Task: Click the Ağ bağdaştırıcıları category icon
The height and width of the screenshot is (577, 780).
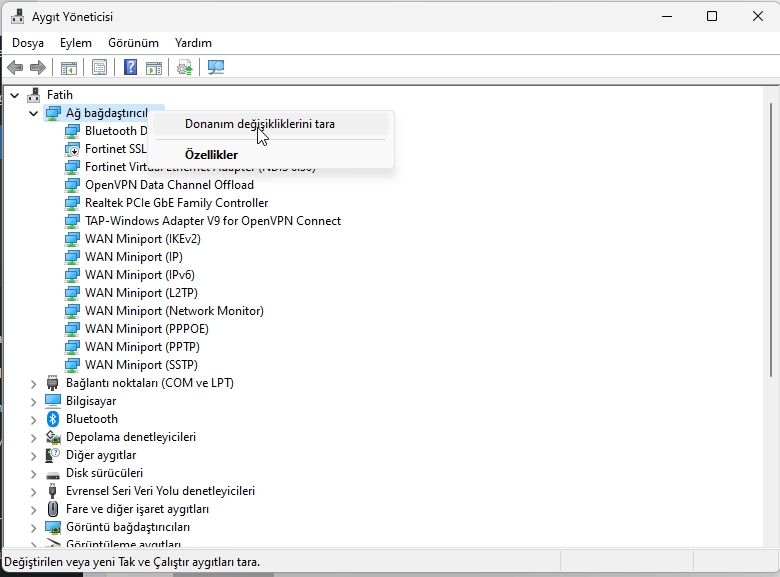Action: (53, 113)
